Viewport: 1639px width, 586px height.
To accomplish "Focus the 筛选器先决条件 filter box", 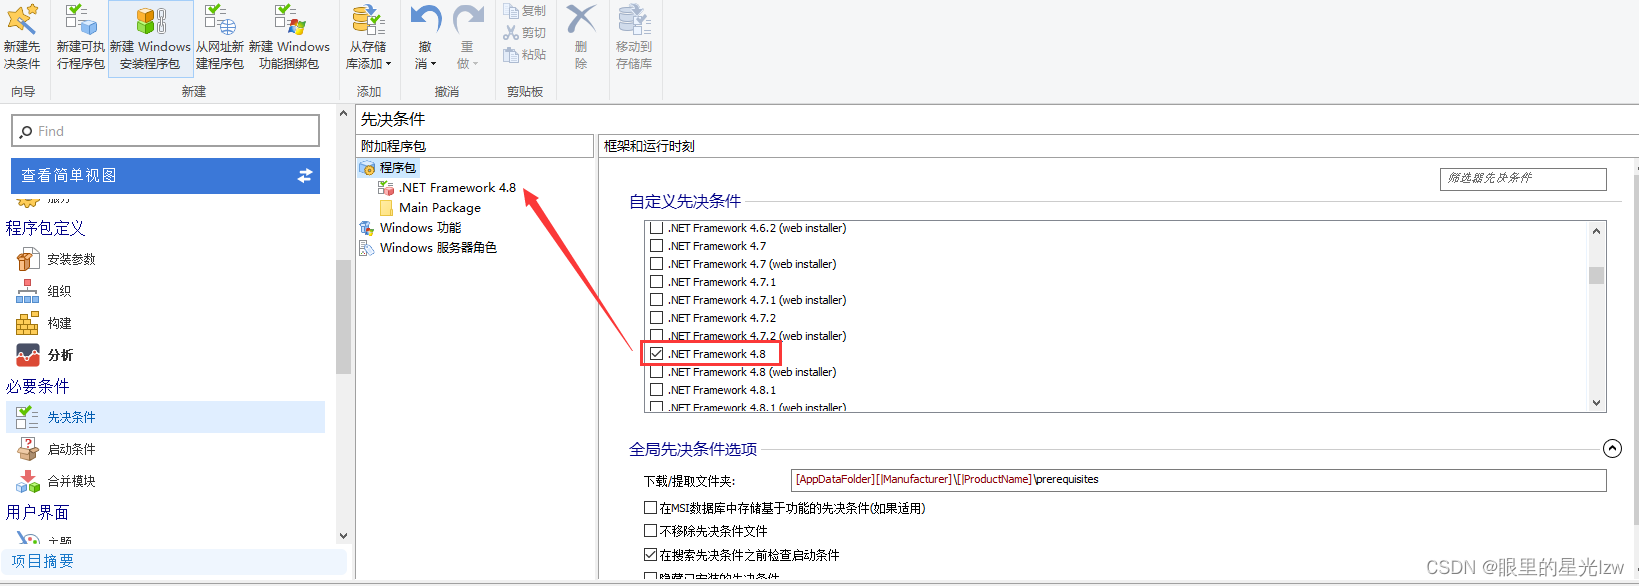I will tap(1523, 179).
